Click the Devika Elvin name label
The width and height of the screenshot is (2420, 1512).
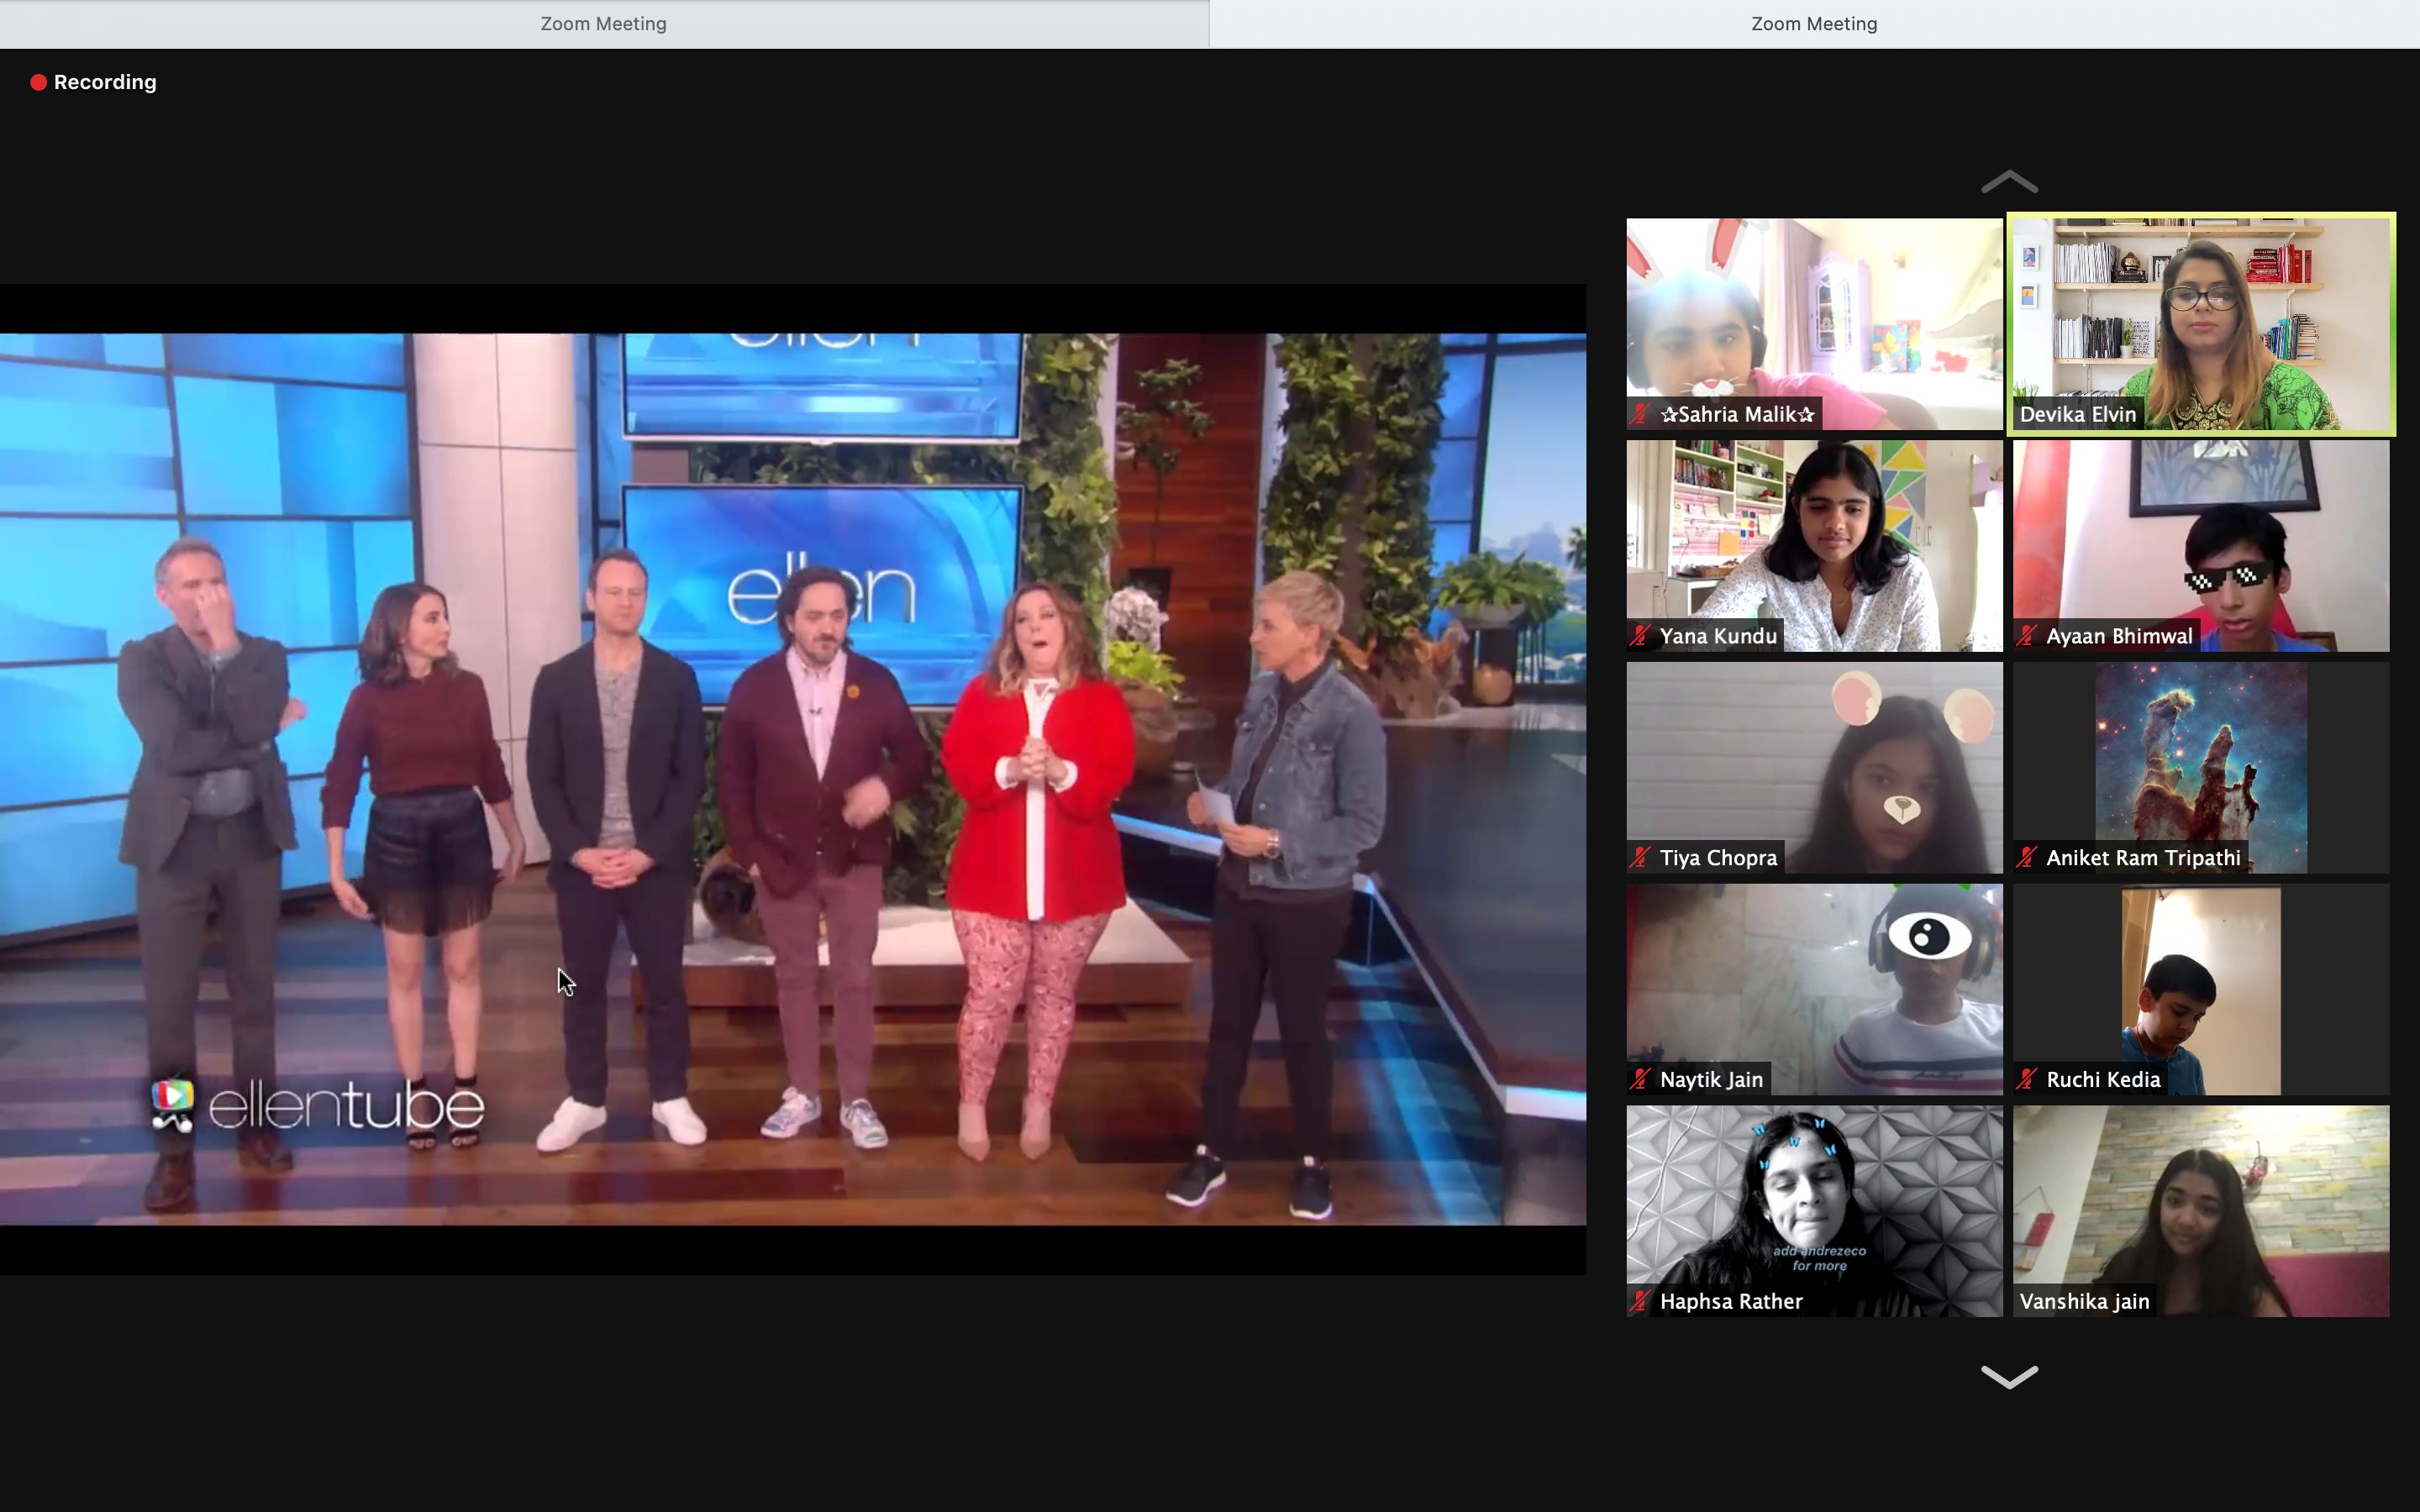coord(2078,414)
